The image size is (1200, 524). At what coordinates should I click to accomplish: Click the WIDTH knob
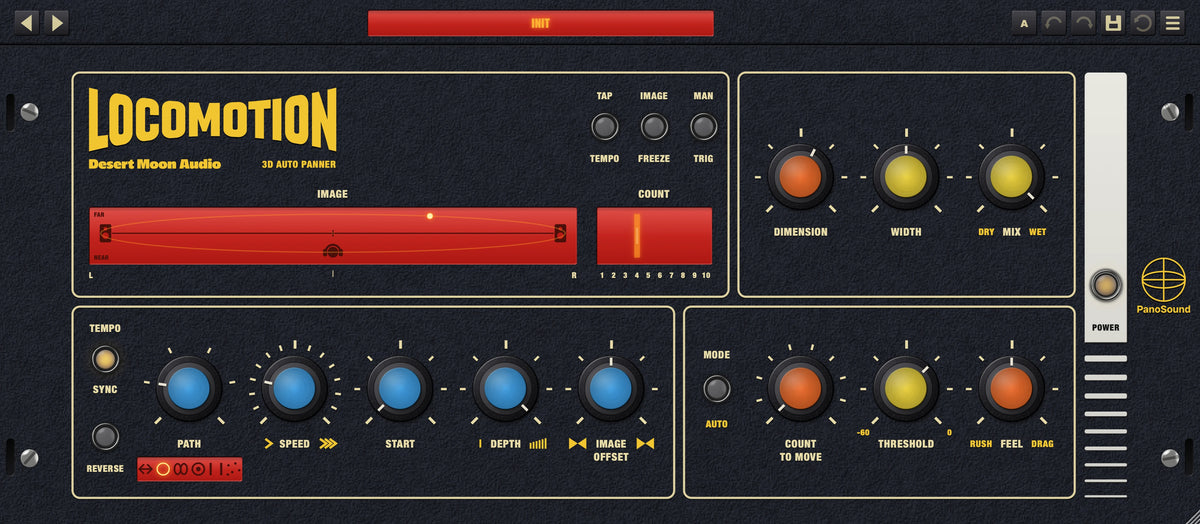[906, 176]
